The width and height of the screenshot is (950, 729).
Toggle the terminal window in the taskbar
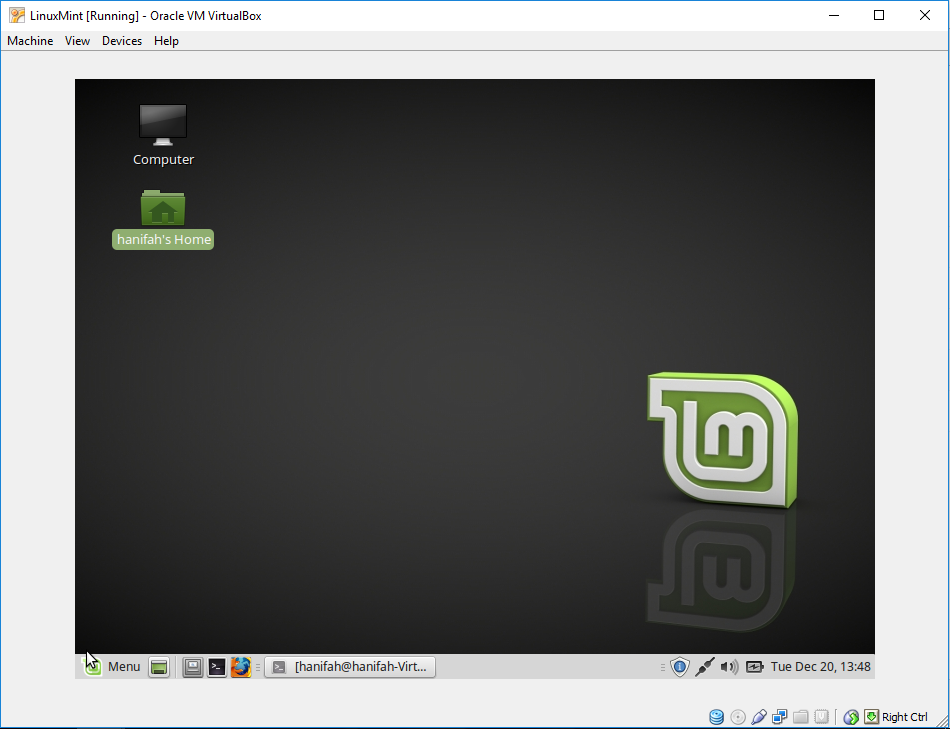pos(350,666)
